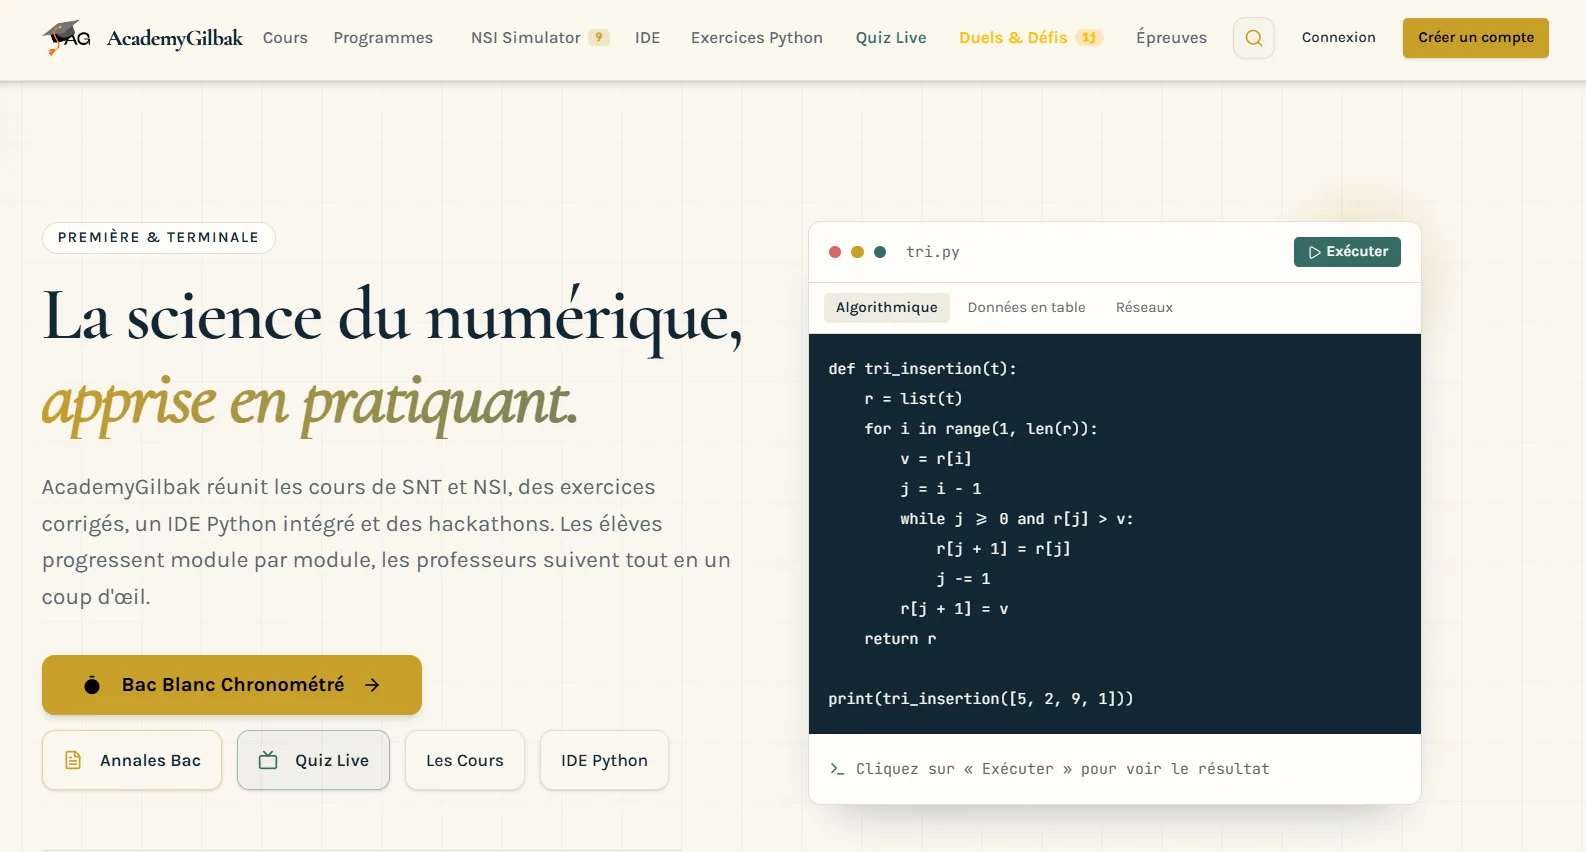Image resolution: width=1586 pixels, height=852 pixels.
Task: Open Quiz Live in the top navigation
Action: tap(891, 37)
